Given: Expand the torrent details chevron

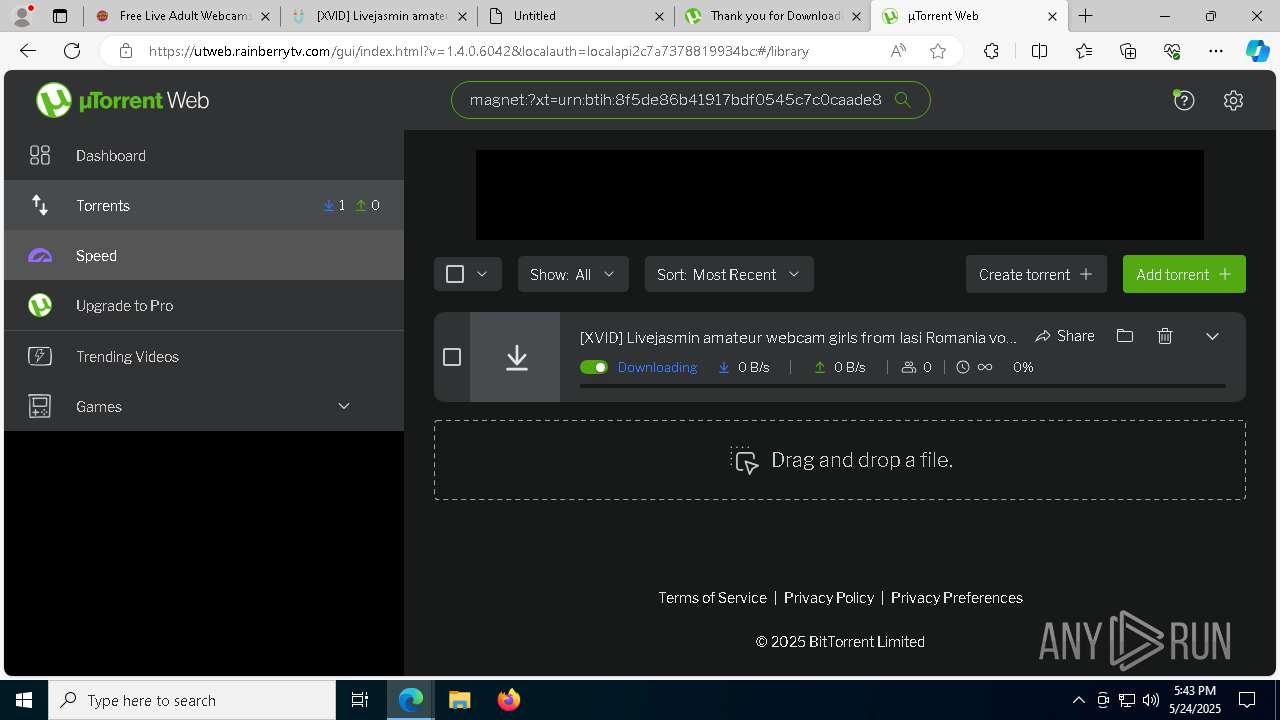Looking at the screenshot, I should coord(1212,336).
